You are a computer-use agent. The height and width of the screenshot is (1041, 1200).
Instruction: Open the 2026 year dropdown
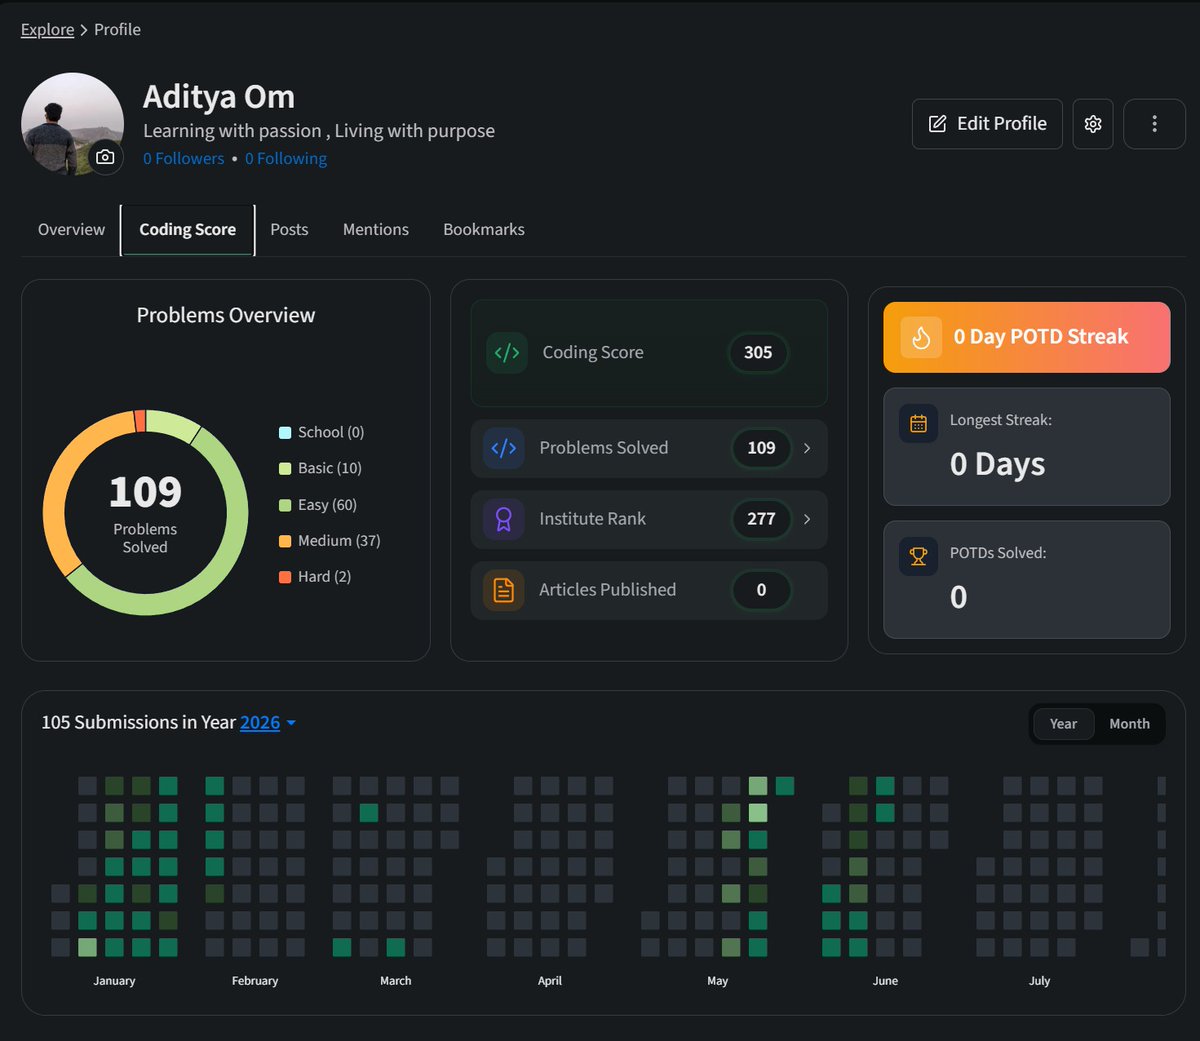point(268,722)
